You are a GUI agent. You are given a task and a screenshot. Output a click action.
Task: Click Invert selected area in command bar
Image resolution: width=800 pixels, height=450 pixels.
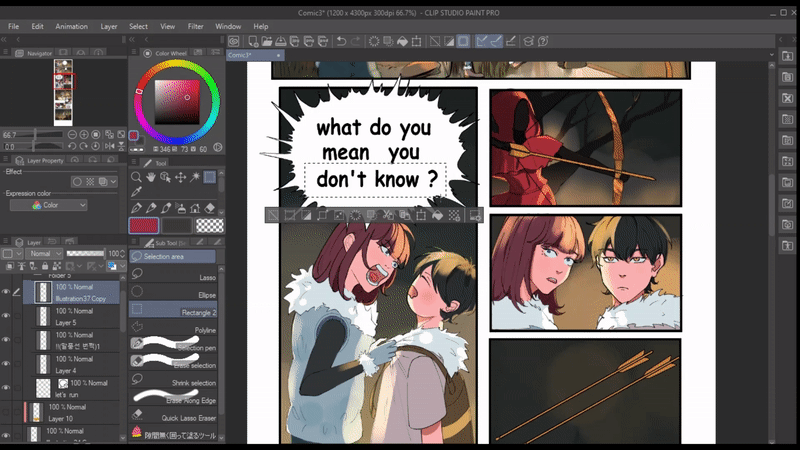coord(449,41)
